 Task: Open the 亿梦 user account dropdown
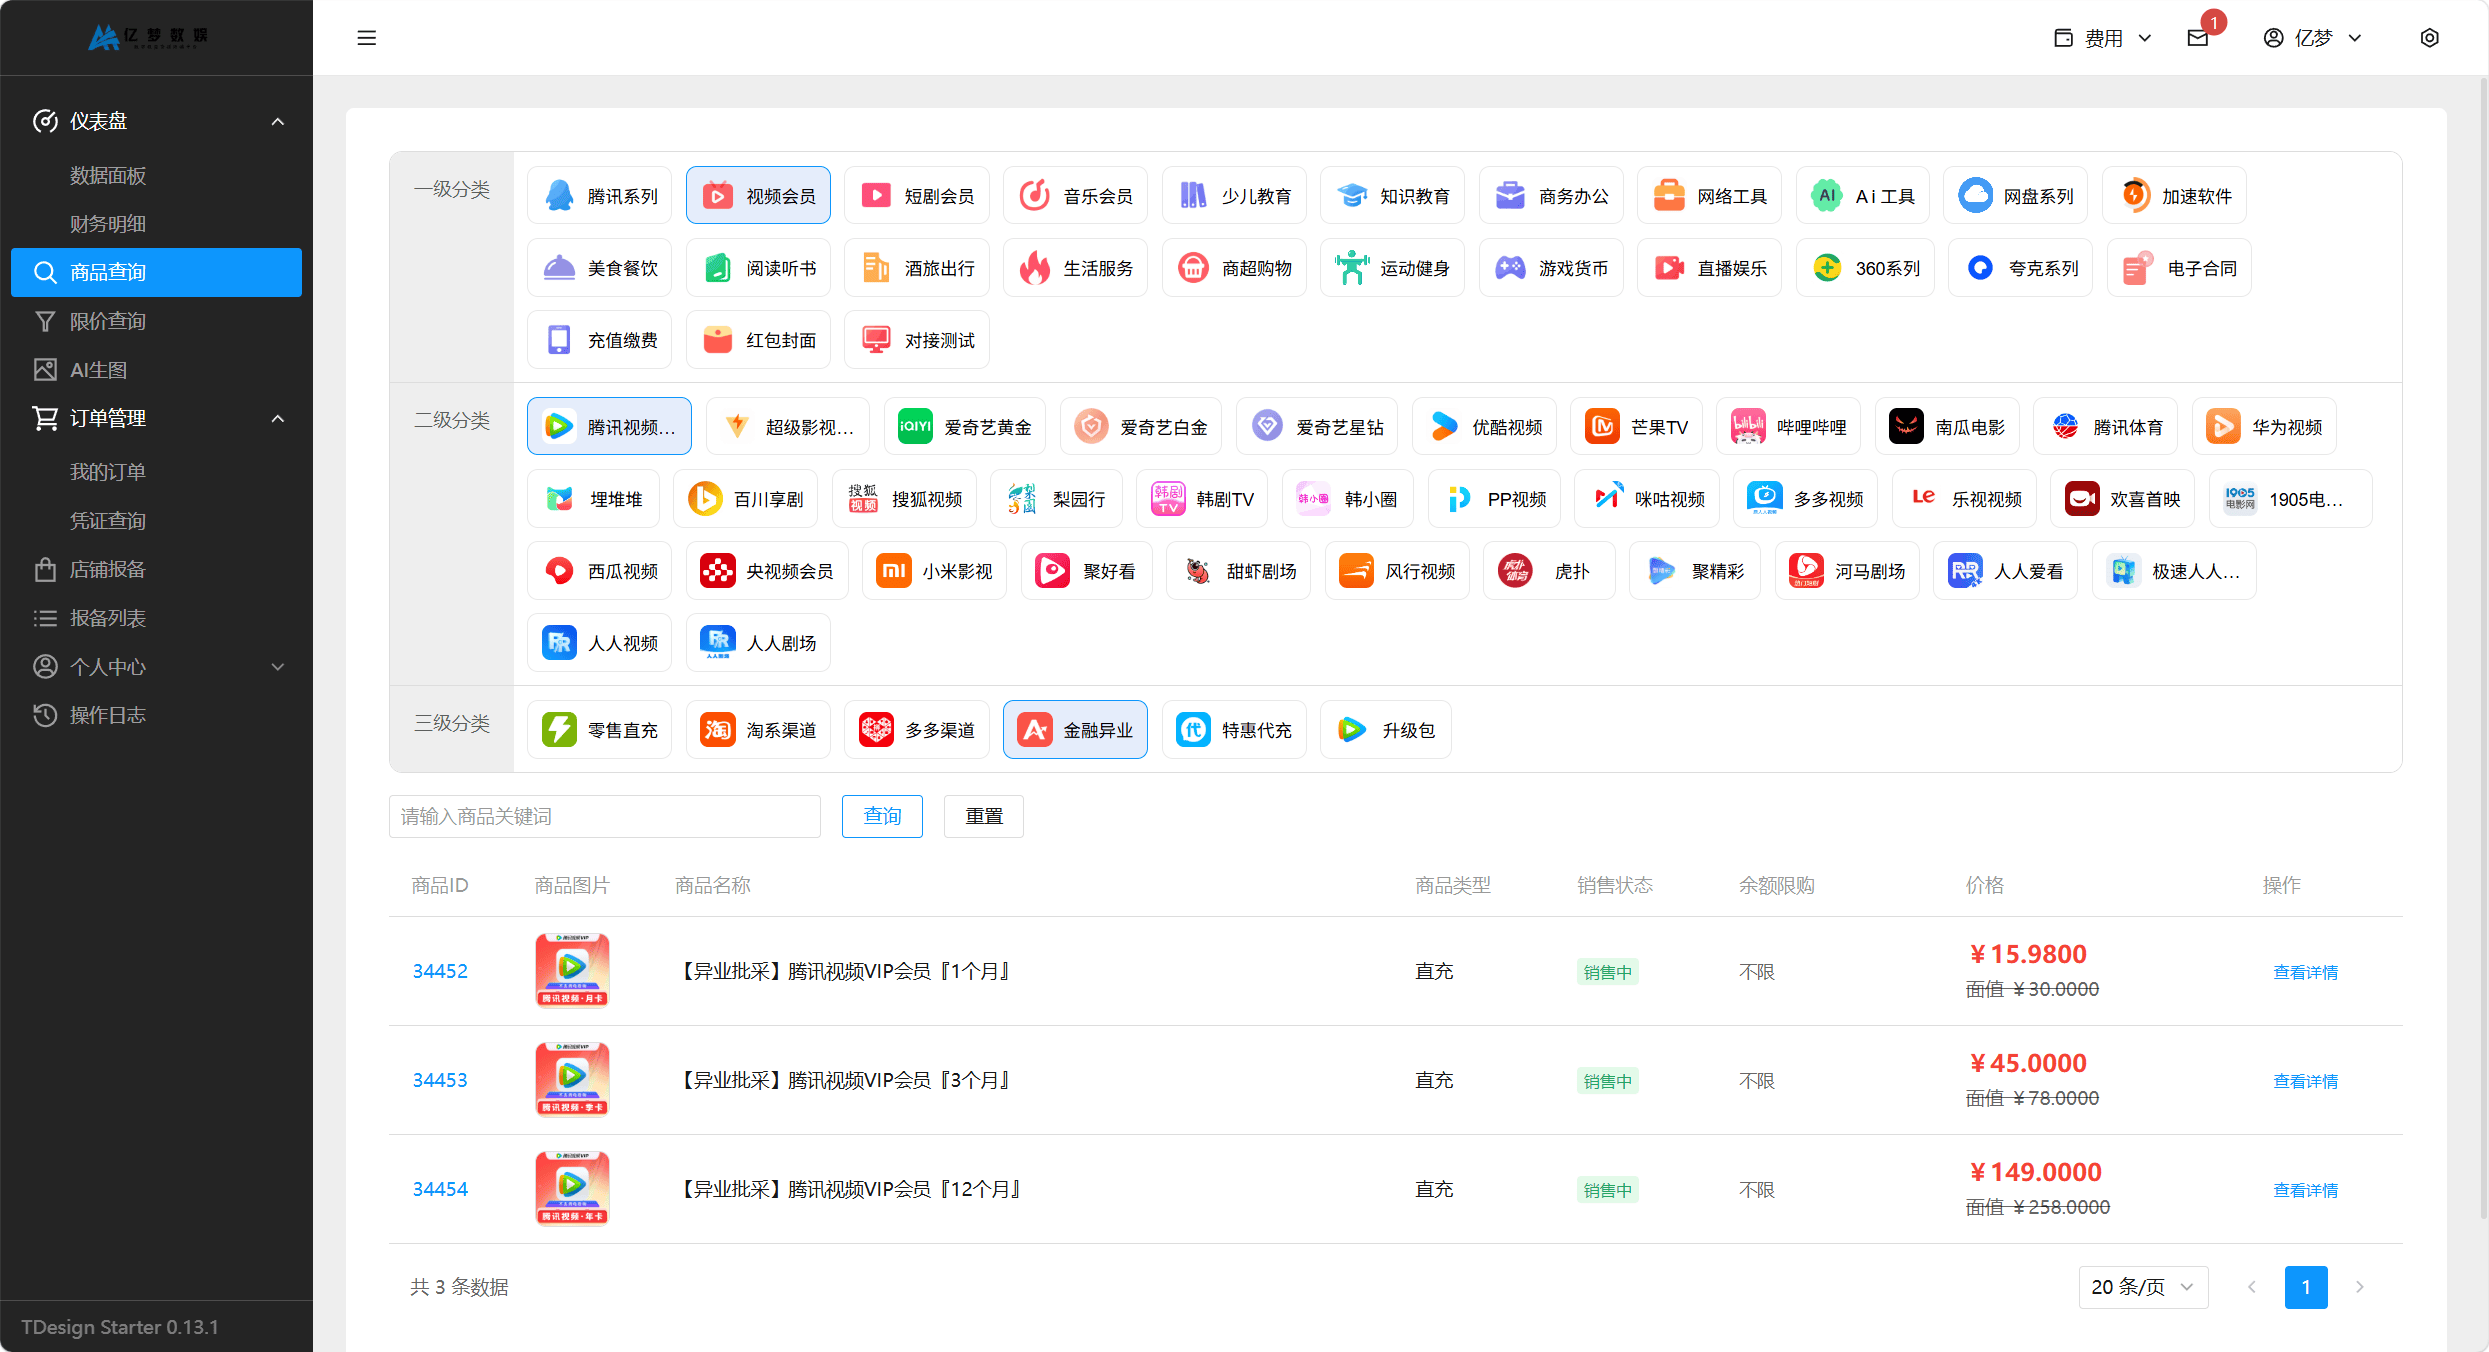tap(2313, 38)
